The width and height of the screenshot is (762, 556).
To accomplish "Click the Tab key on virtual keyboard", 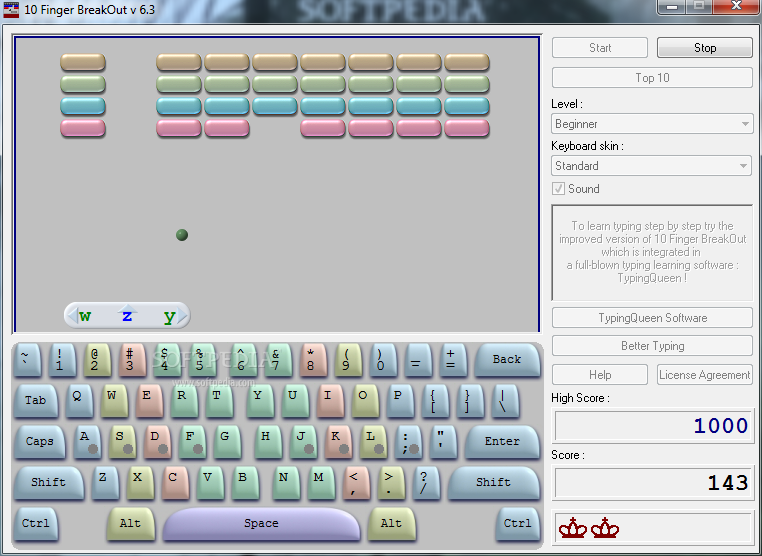I will (x=35, y=400).
